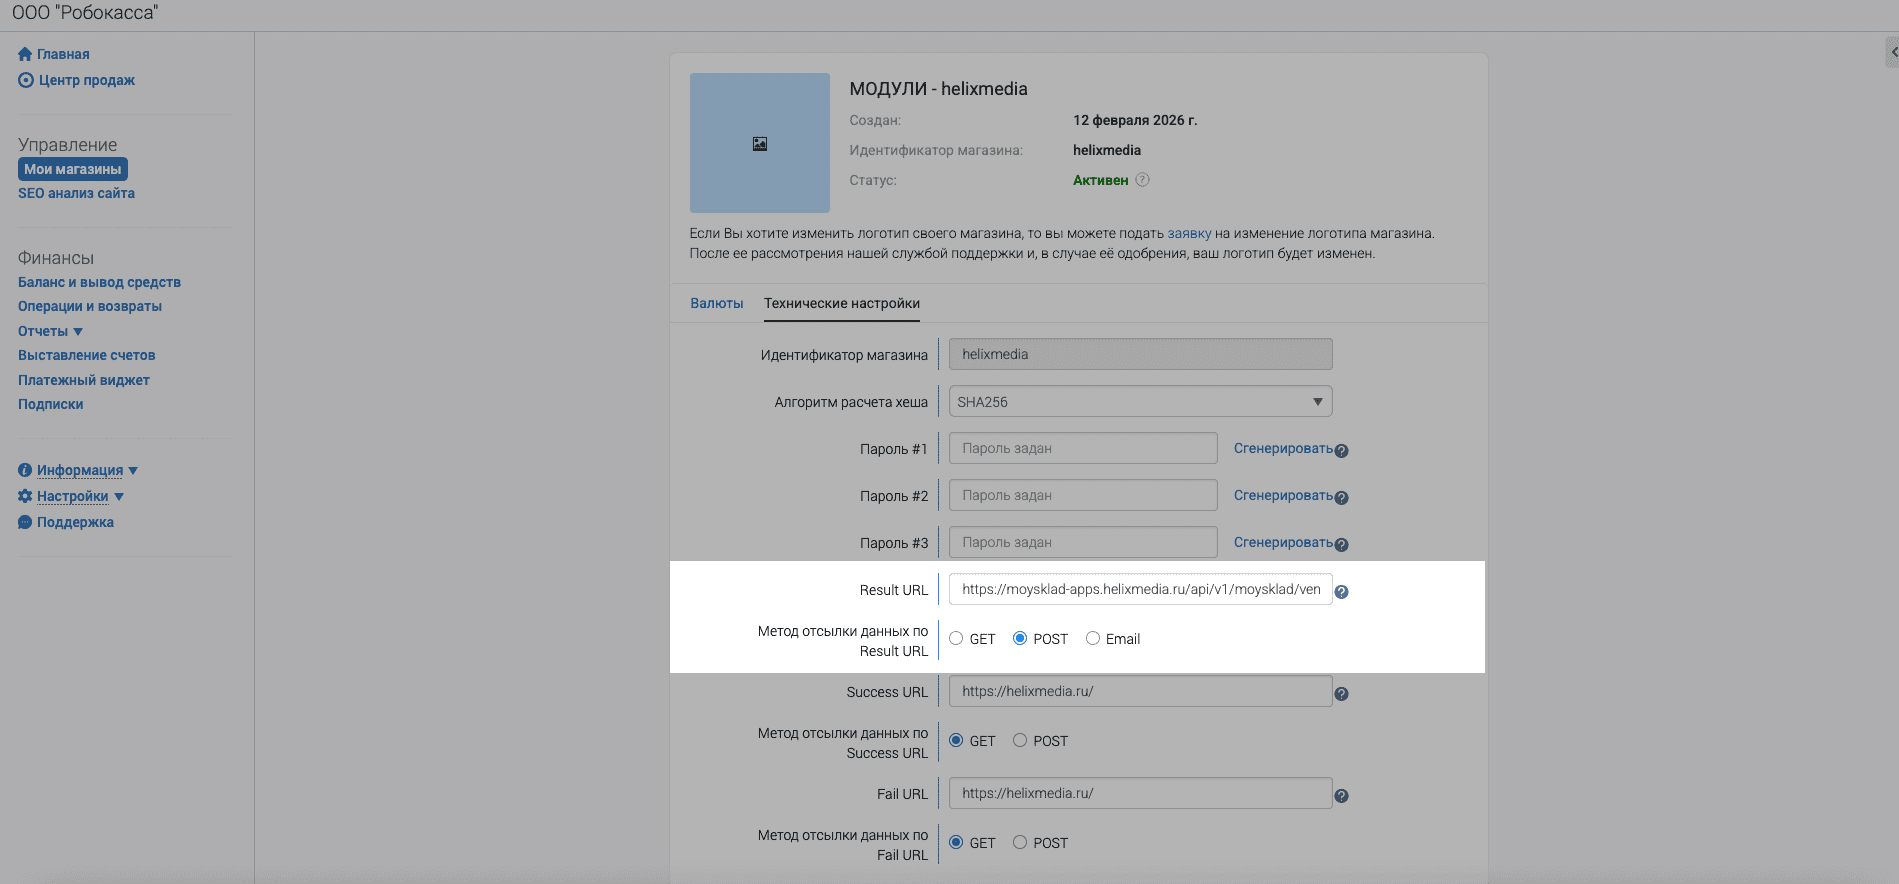The image size is (1899, 884).
Task: Select GET method for Result URL
Action: (x=956, y=639)
